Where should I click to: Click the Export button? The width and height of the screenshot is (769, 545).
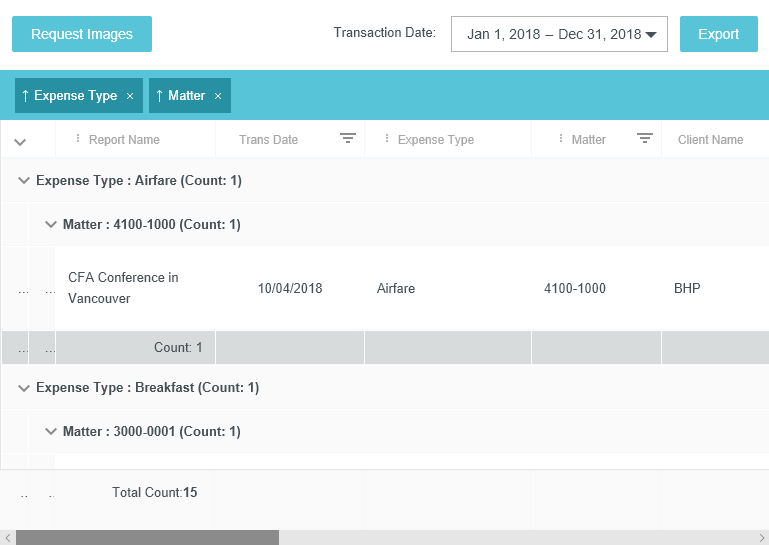tap(718, 34)
